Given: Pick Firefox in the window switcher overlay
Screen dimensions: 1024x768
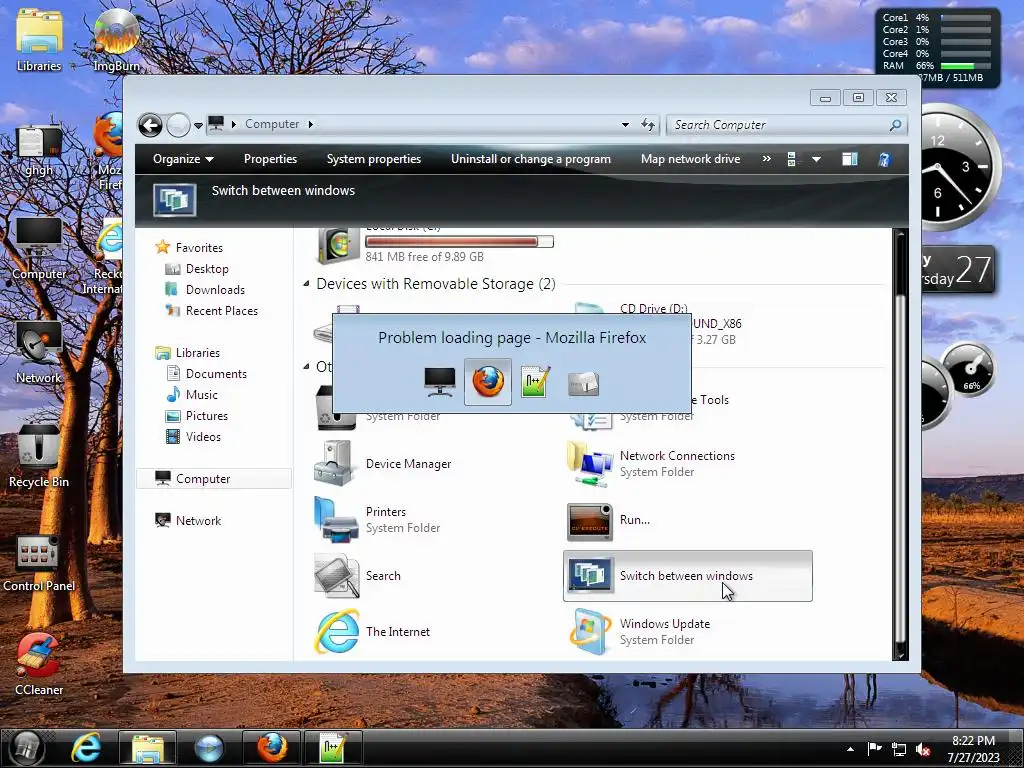Looking at the screenshot, I should point(488,382).
